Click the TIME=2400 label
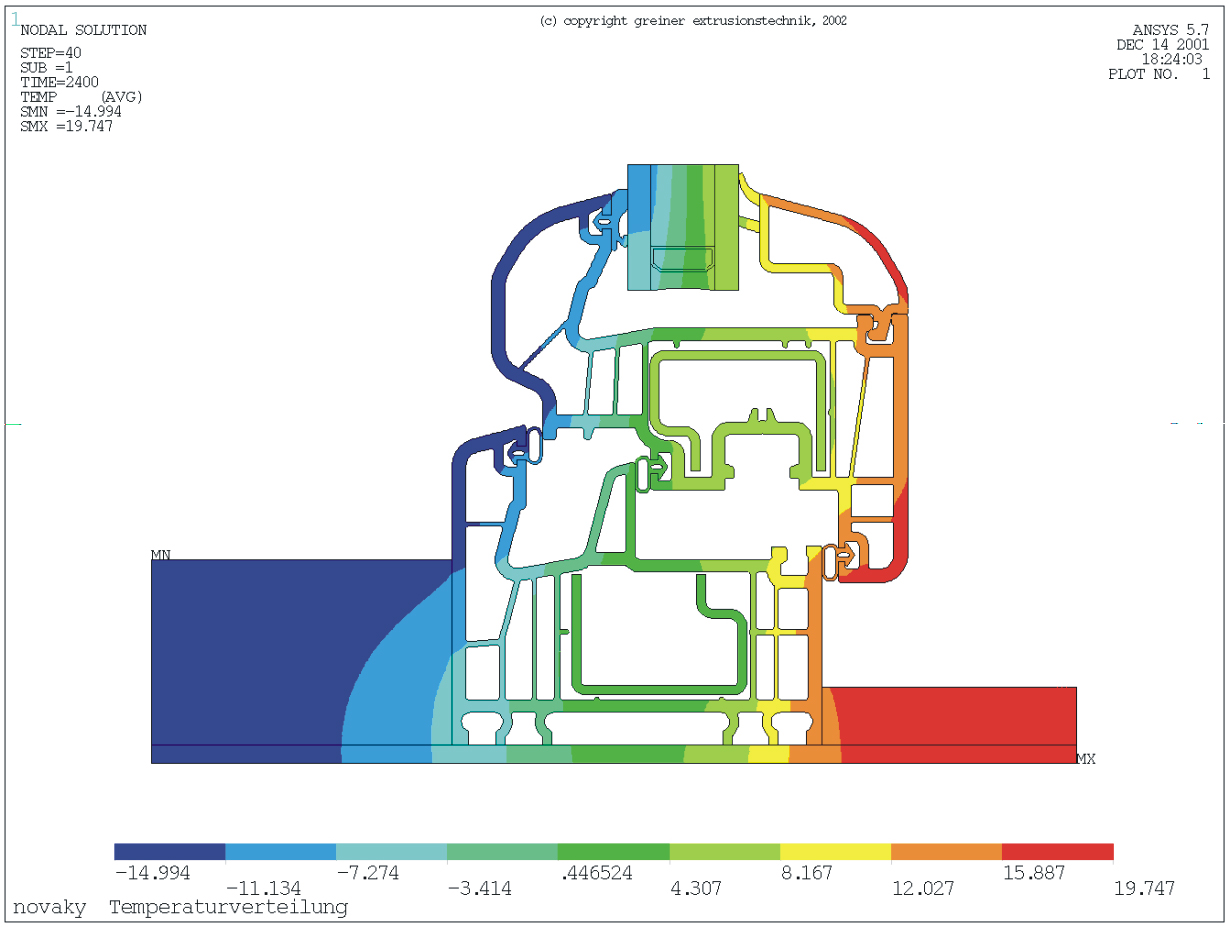 57,82
